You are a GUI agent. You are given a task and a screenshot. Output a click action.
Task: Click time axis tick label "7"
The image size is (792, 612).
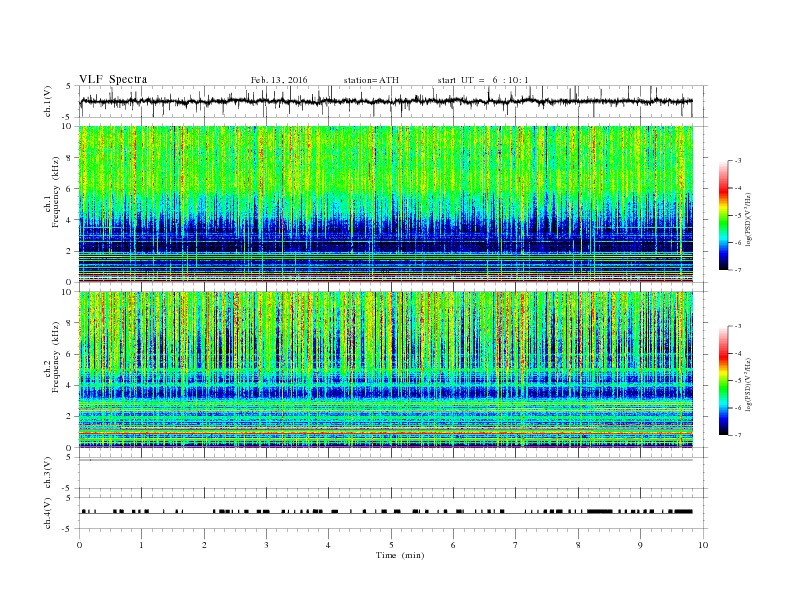click(516, 545)
